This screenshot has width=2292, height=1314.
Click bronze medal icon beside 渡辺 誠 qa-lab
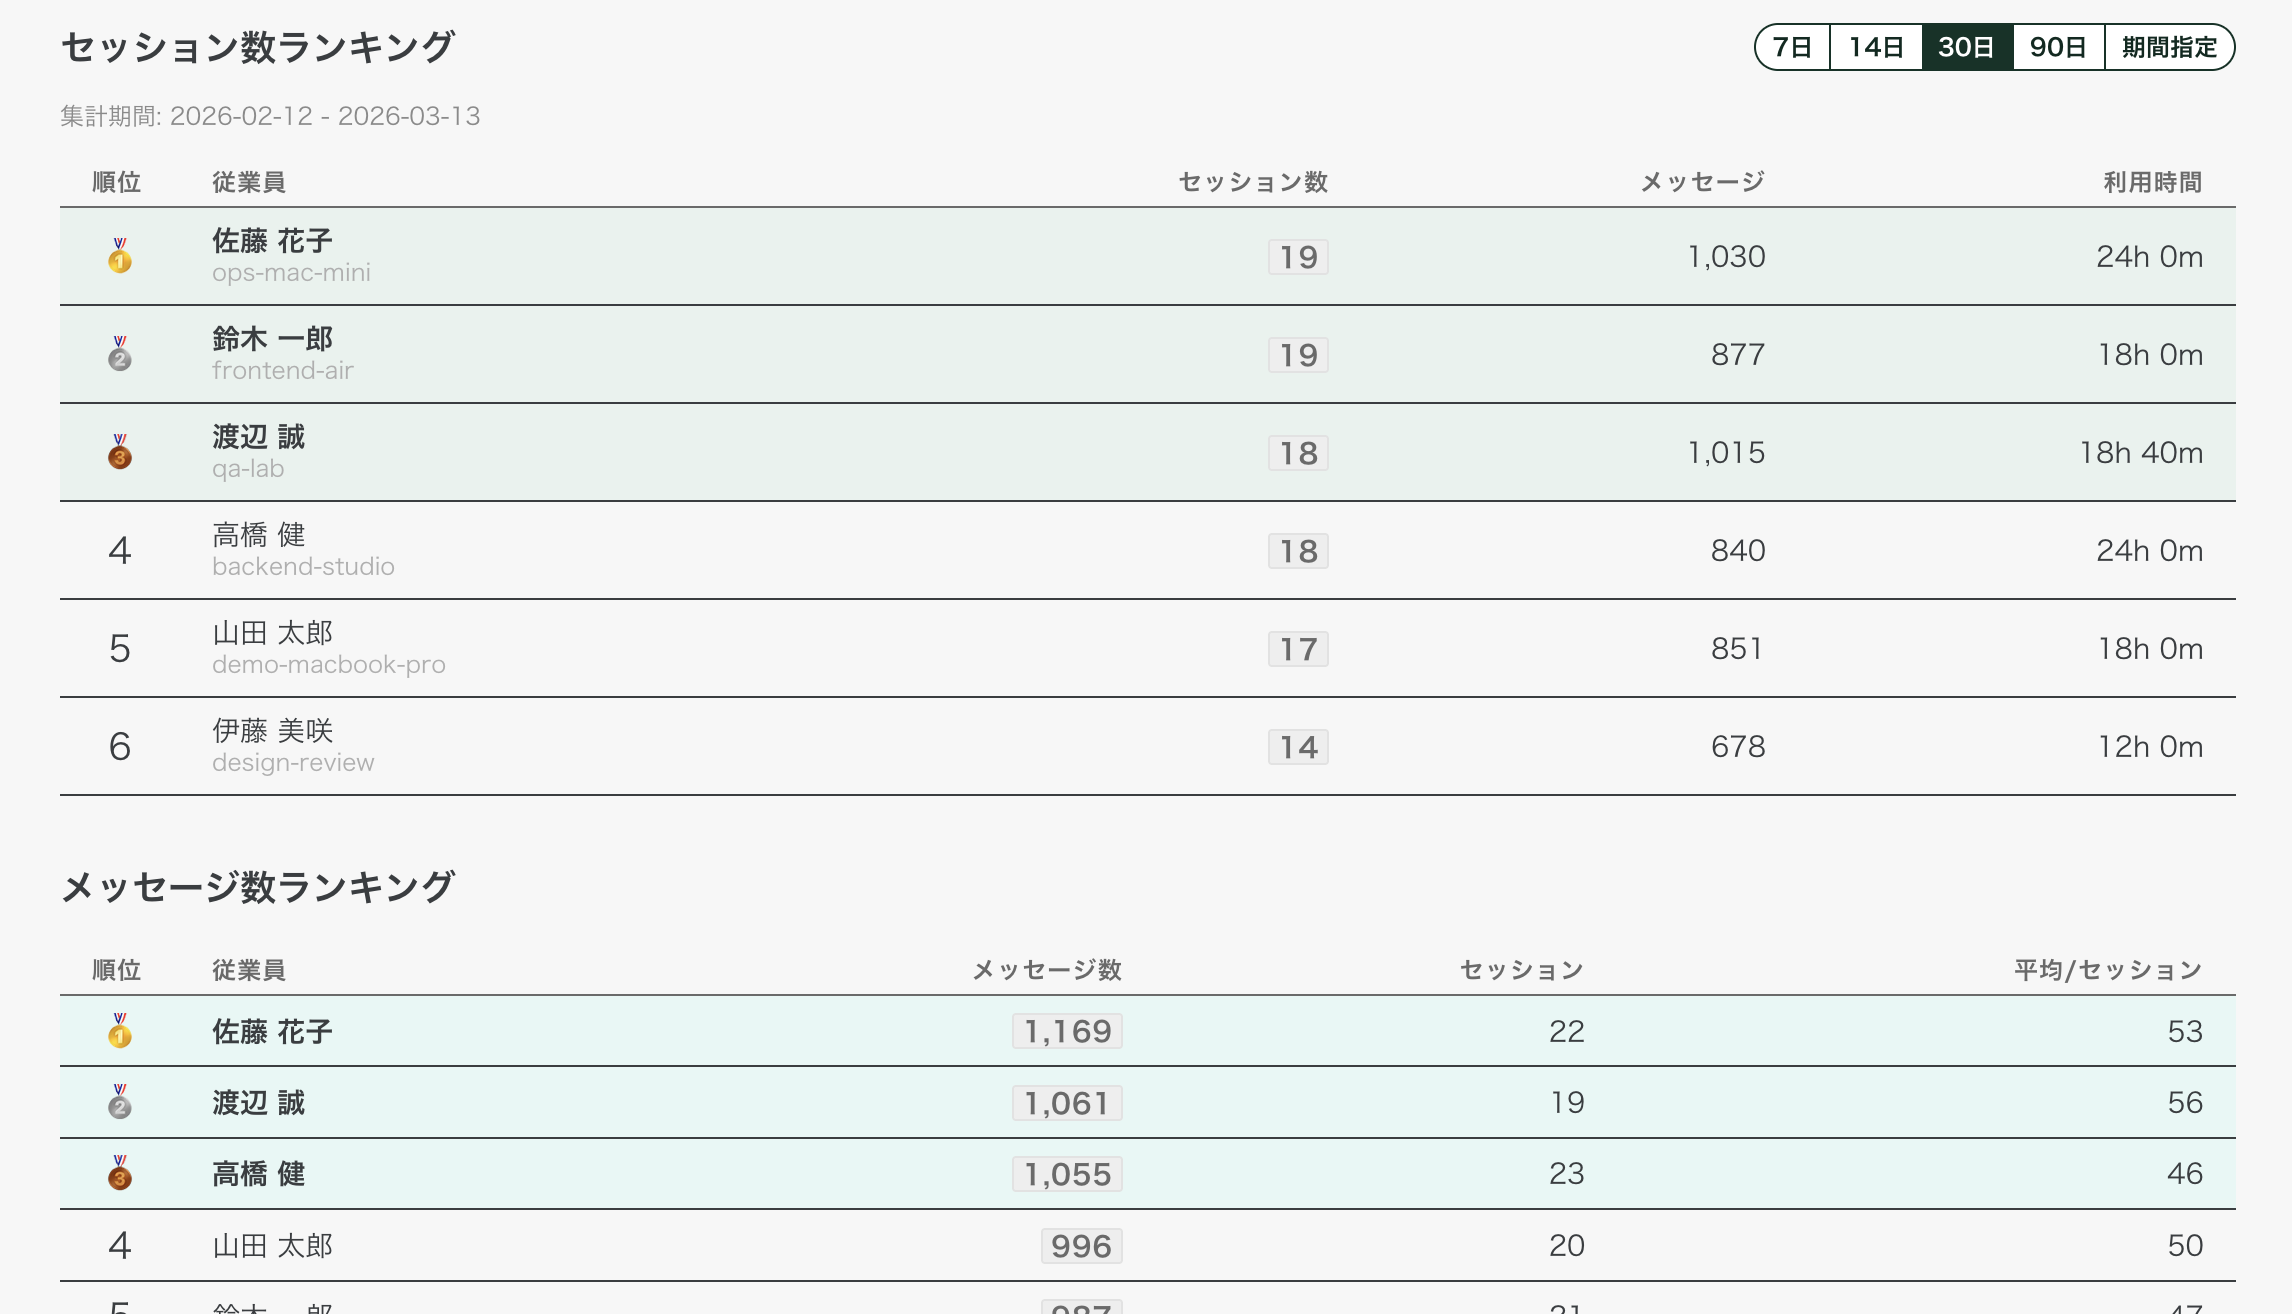pos(120,452)
